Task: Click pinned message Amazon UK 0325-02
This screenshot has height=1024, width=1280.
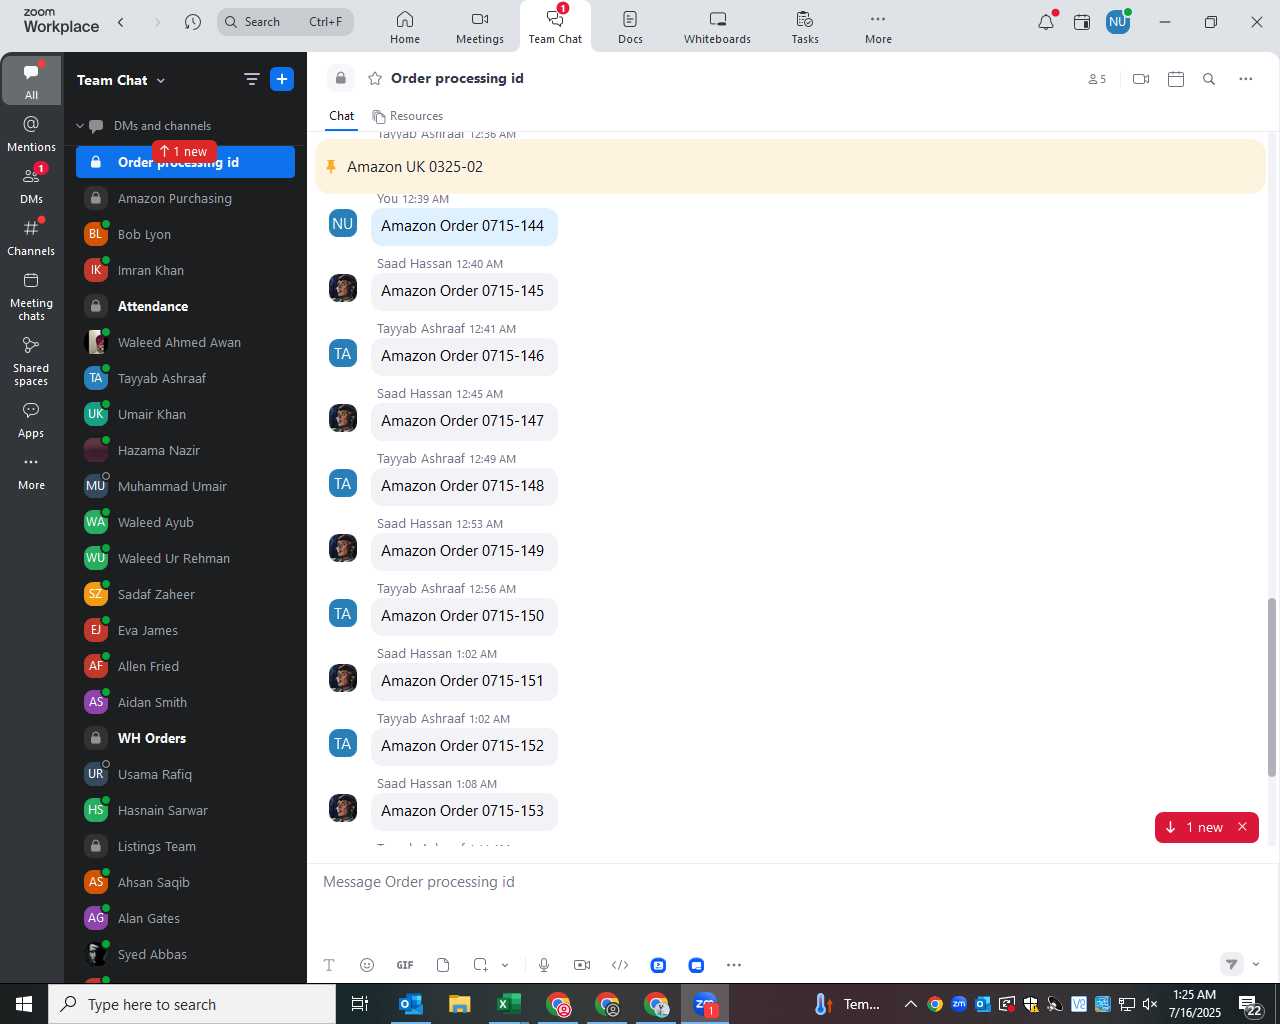Action: pyautogui.click(x=790, y=166)
